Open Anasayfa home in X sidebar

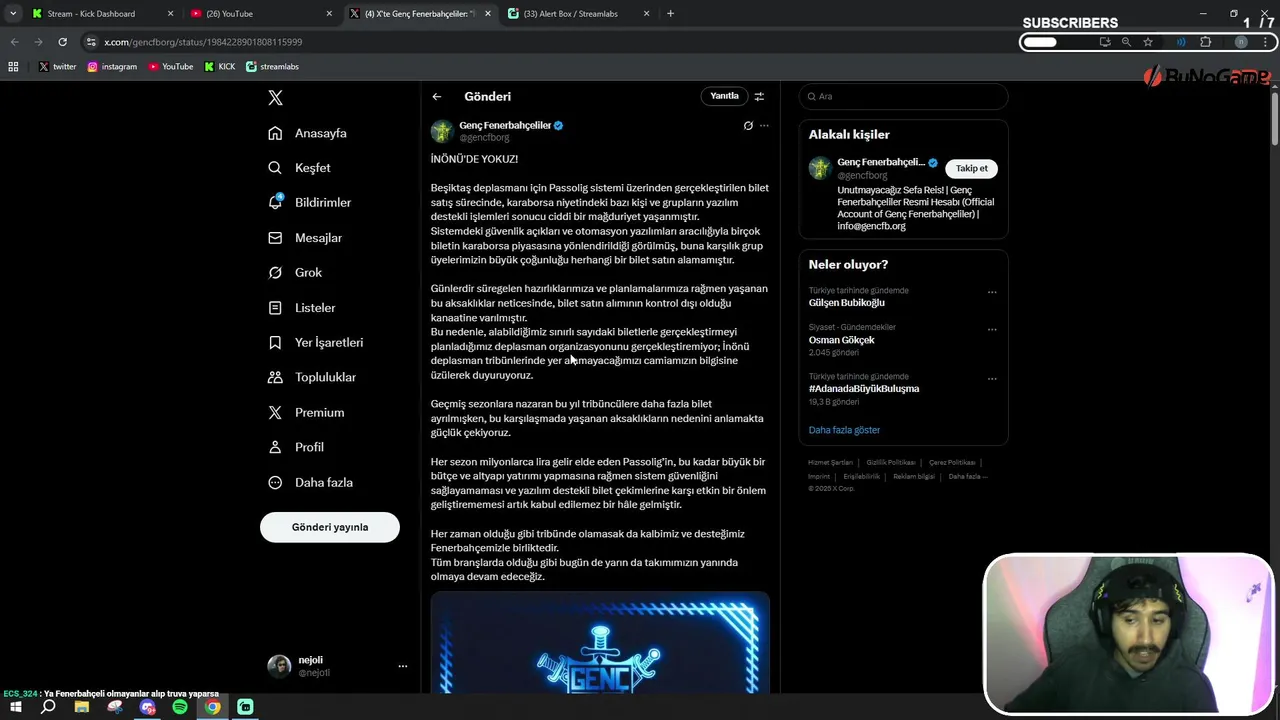click(308, 133)
